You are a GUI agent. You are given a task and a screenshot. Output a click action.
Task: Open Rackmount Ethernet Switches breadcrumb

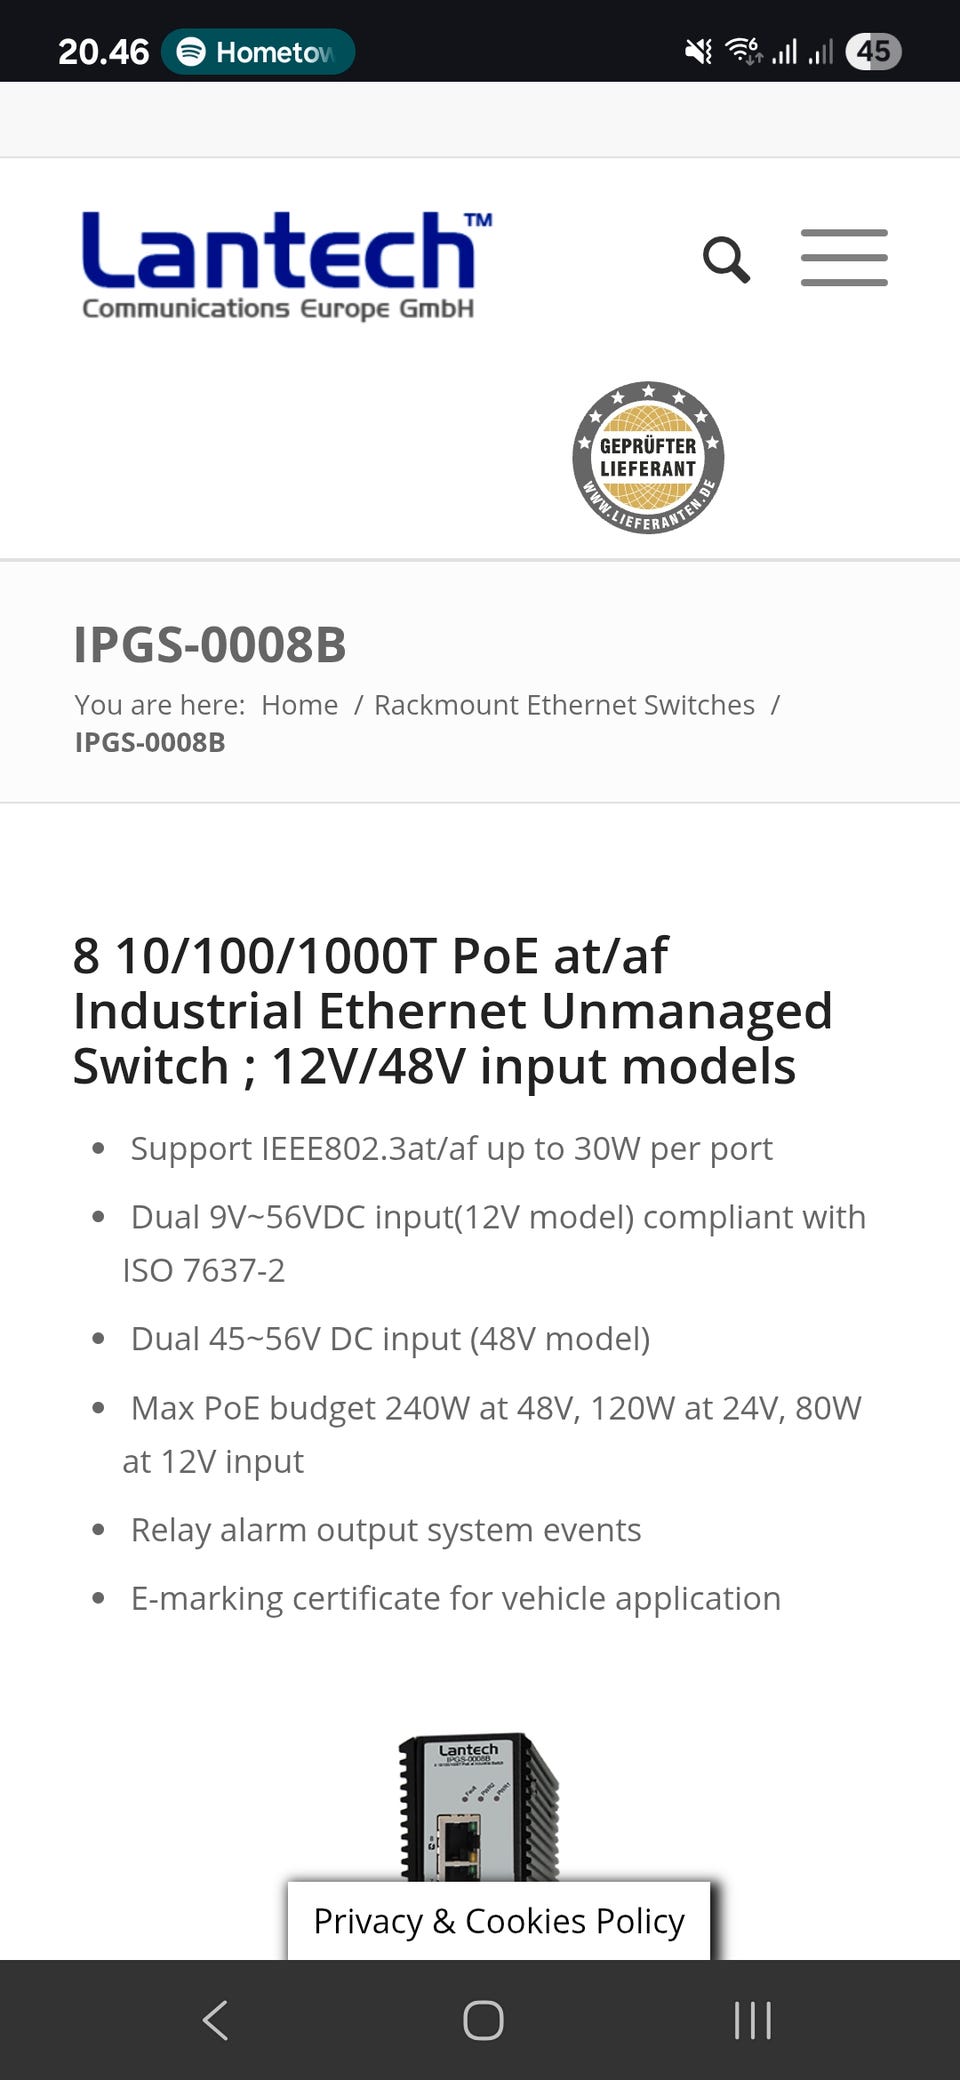coord(564,705)
